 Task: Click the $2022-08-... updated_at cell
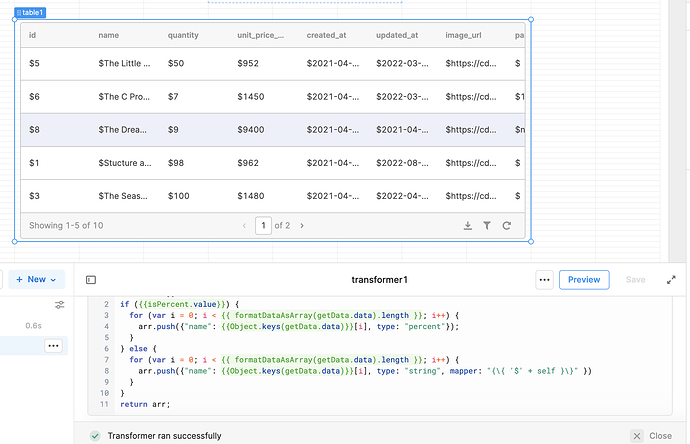click(x=402, y=163)
